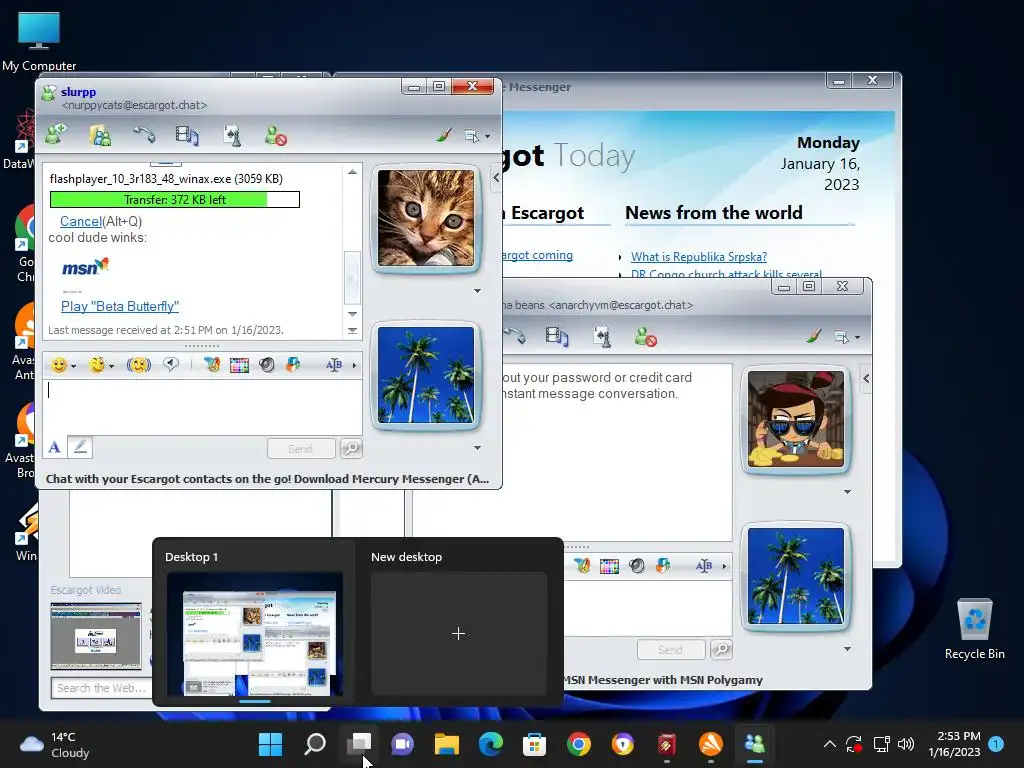
Task: Choose a background in slurpp chat
Action: click(239, 365)
